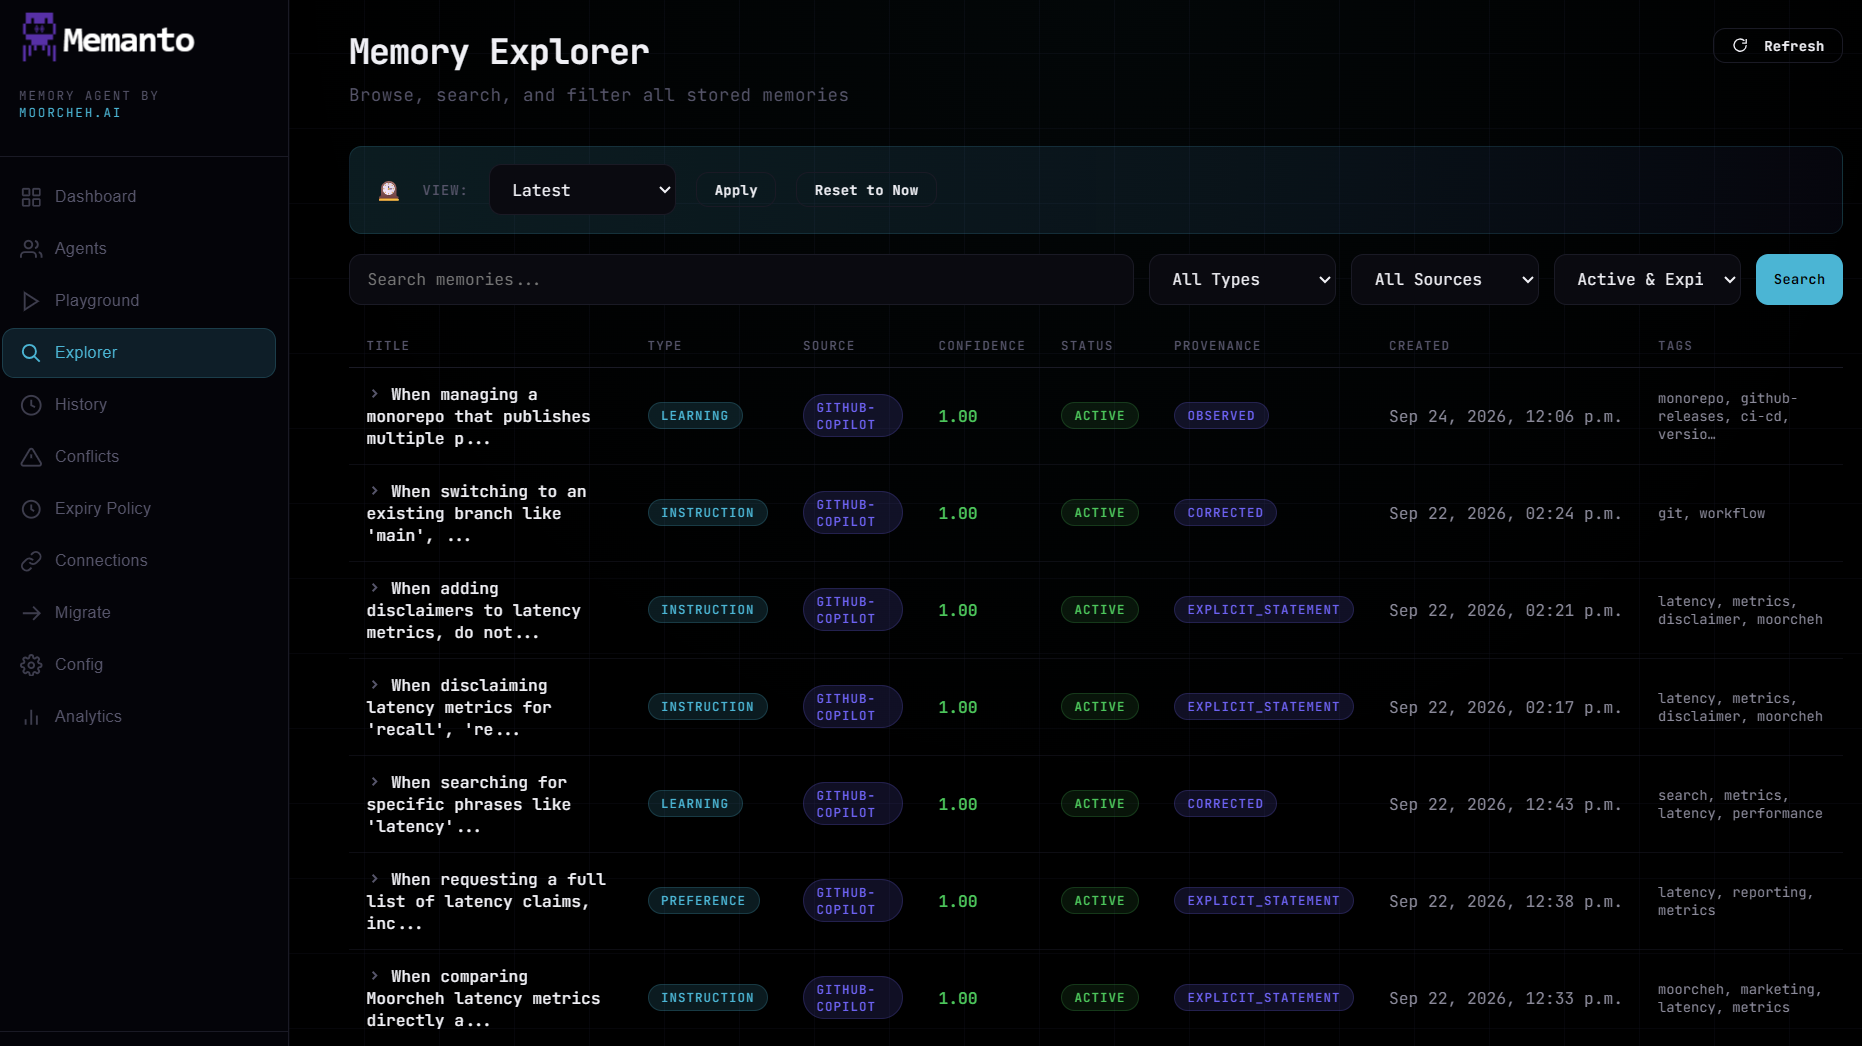Click the Config gear icon

click(31, 665)
